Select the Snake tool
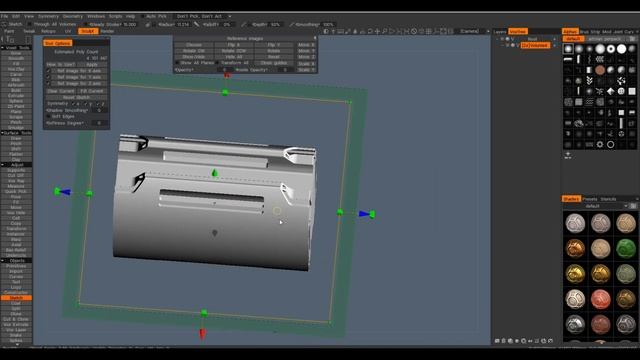Screen dimensions: 640x360 [x=16, y=335]
